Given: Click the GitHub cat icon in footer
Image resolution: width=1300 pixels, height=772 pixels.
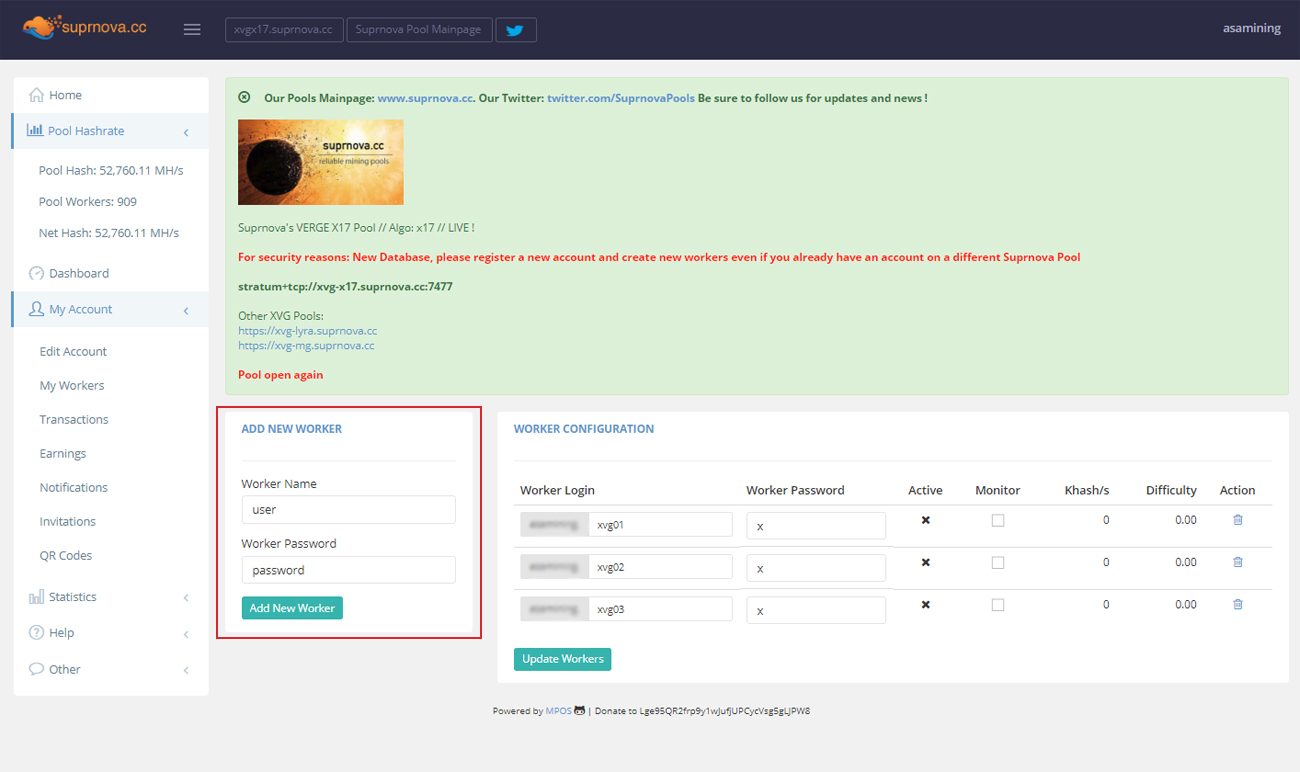Looking at the screenshot, I should point(579,711).
